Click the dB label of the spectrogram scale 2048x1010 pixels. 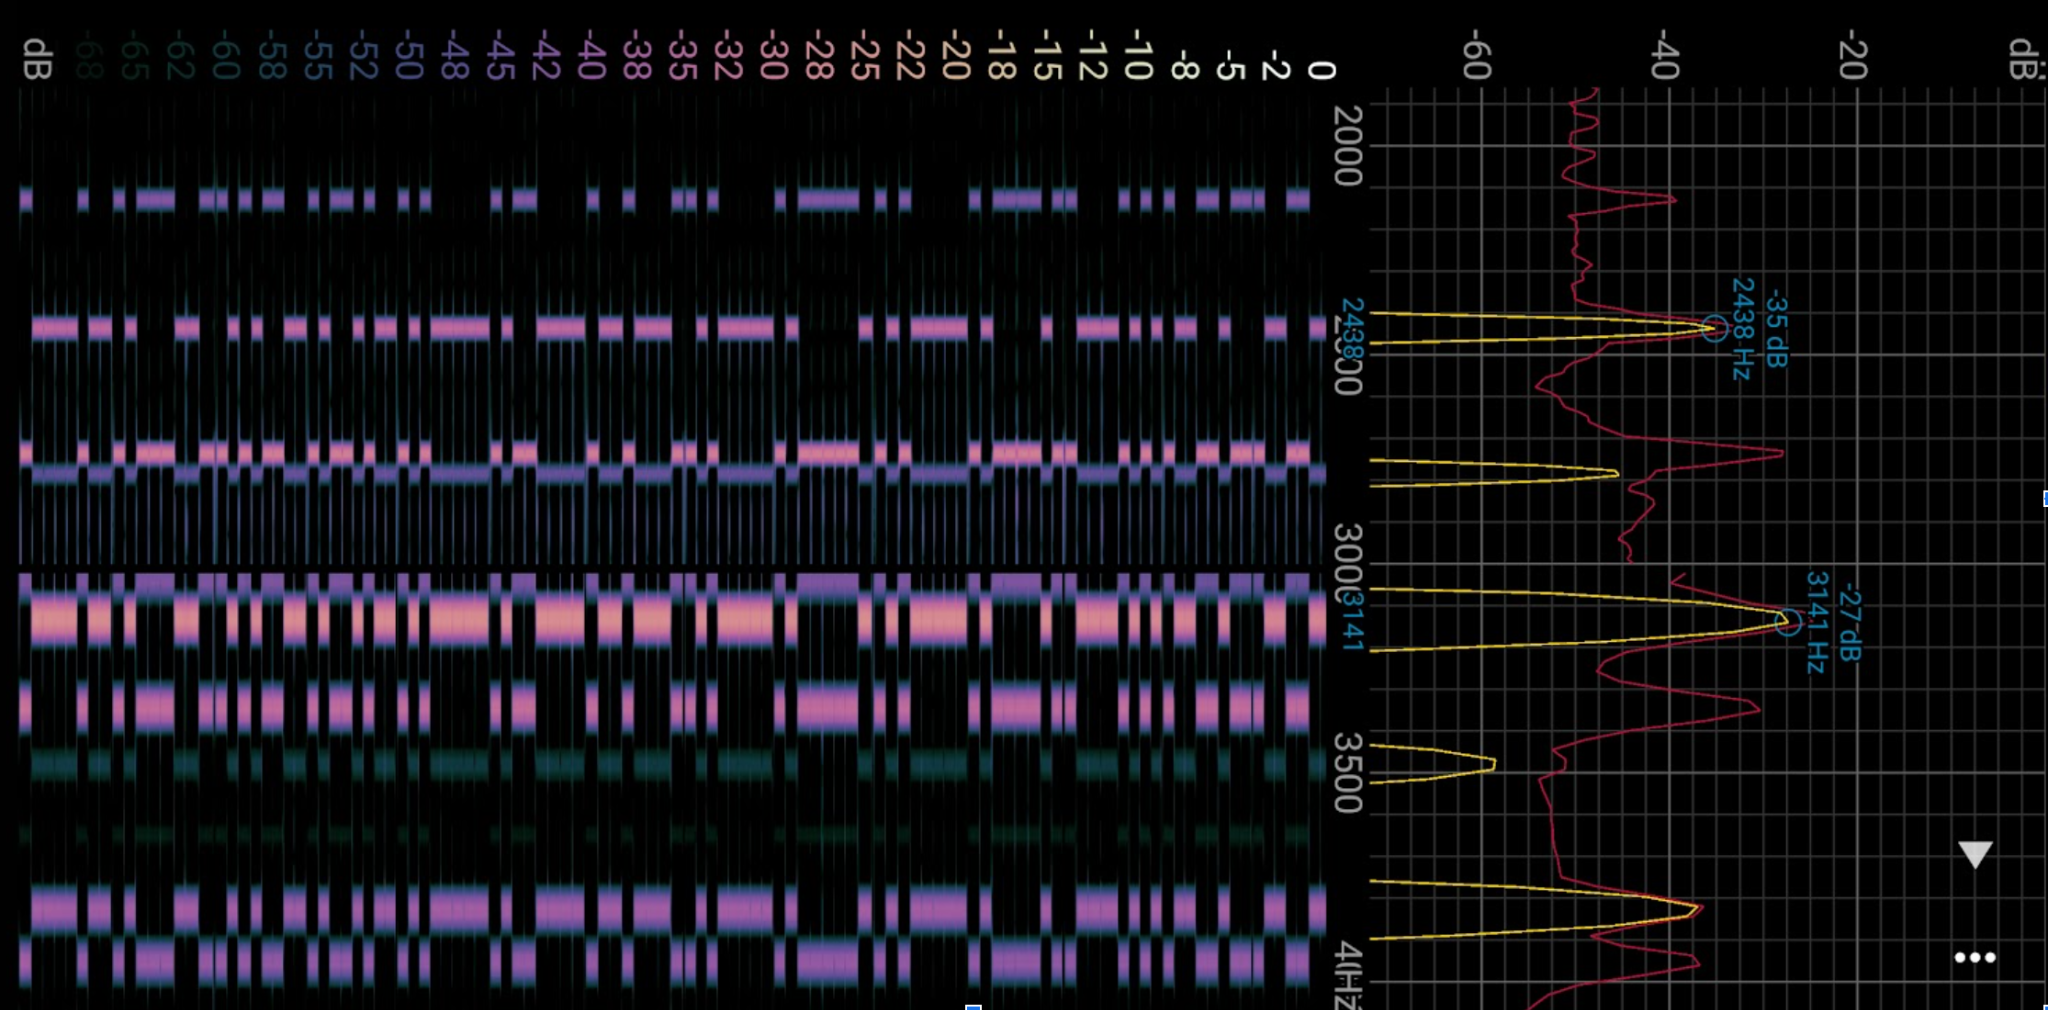pyautogui.click(x=37, y=59)
